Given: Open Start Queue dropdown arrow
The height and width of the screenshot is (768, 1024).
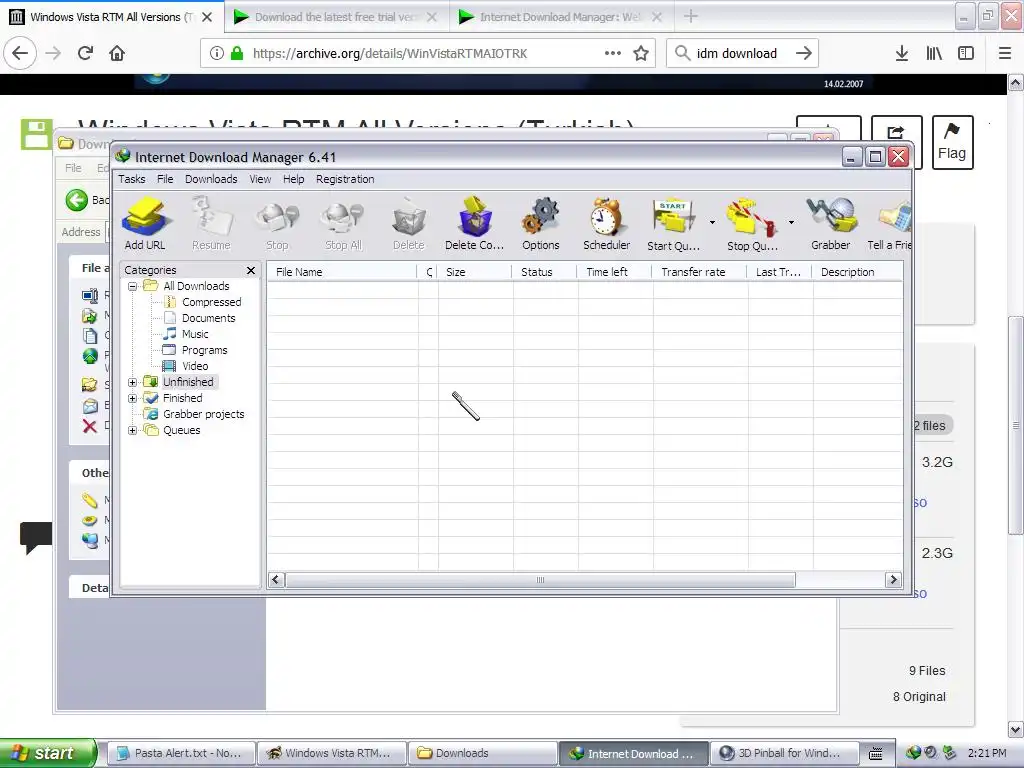Looking at the screenshot, I should pos(712,223).
